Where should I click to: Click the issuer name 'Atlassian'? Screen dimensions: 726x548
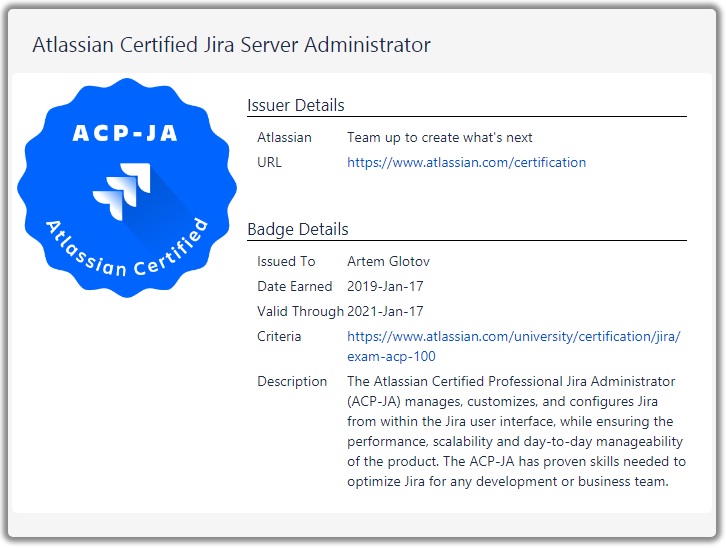[x=284, y=137]
